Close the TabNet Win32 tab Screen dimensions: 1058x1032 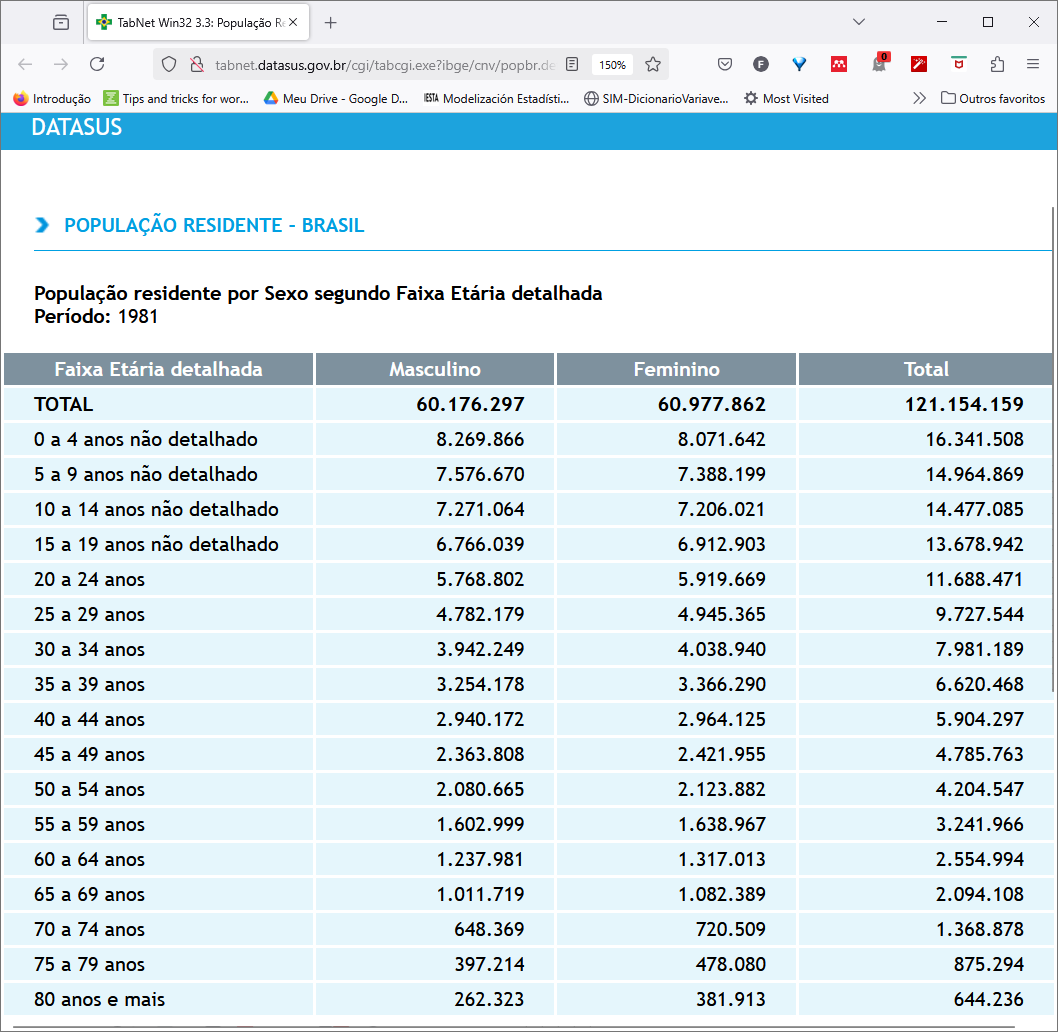tap(293, 22)
